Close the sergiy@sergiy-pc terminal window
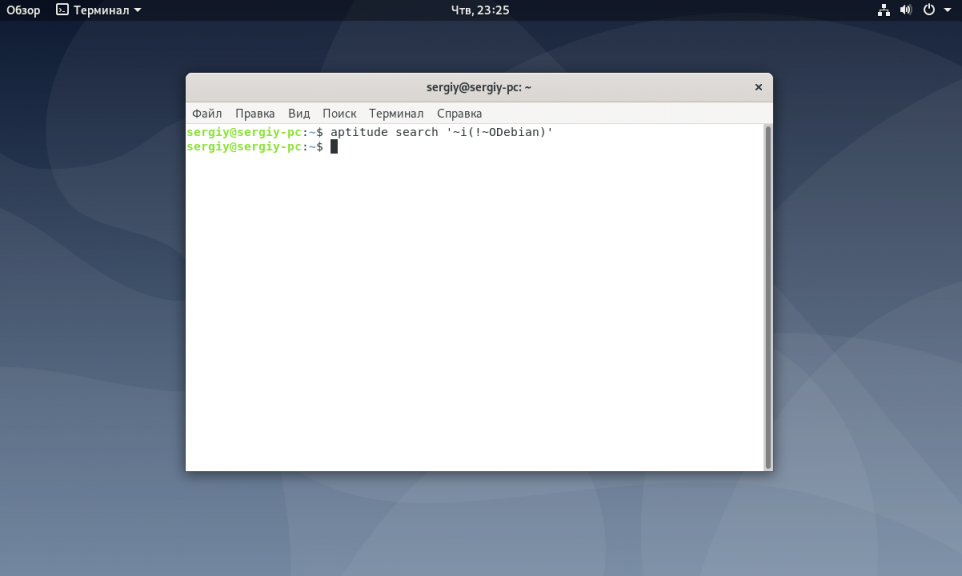The image size is (962, 576). [x=758, y=88]
